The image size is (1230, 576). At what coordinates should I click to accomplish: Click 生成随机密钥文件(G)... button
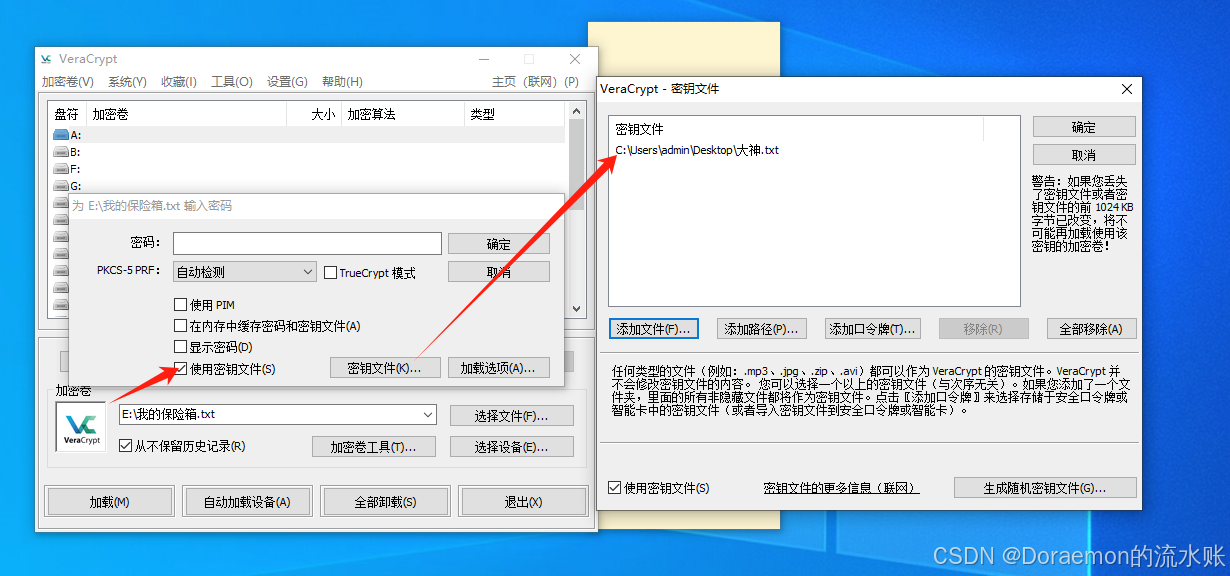(x=1045, y=488)
